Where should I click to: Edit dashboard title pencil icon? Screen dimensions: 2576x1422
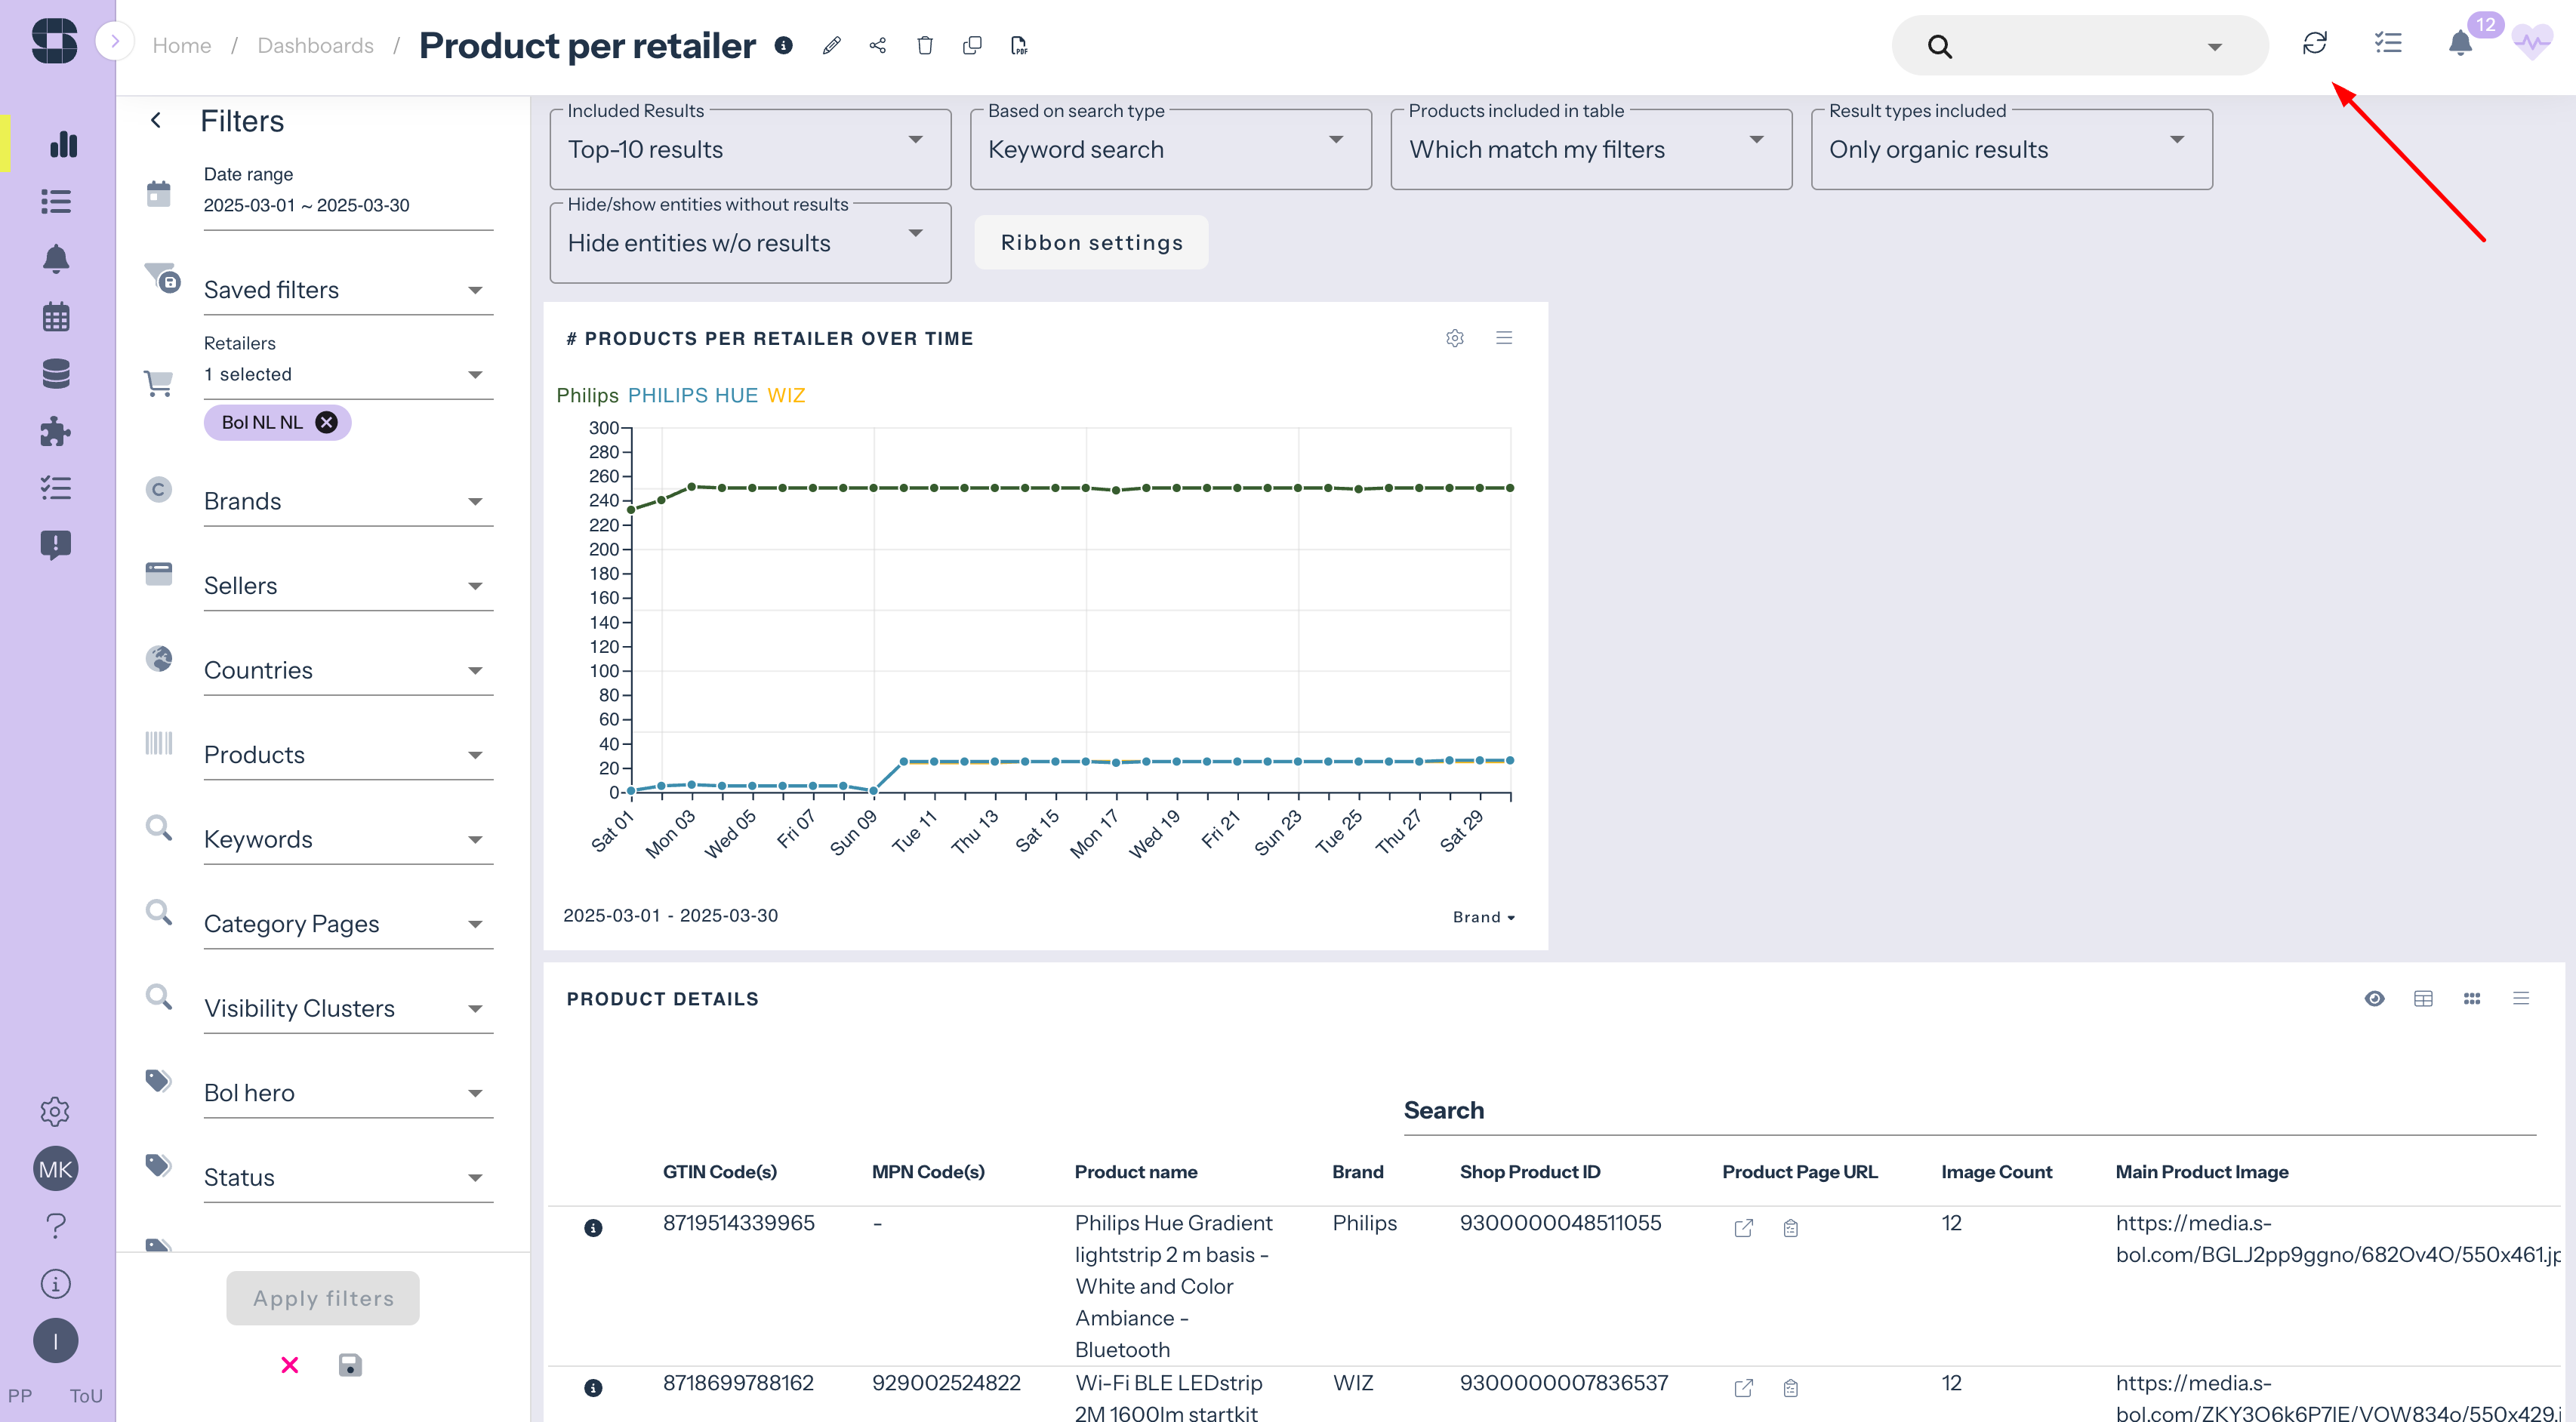click(x=831, y=45)
